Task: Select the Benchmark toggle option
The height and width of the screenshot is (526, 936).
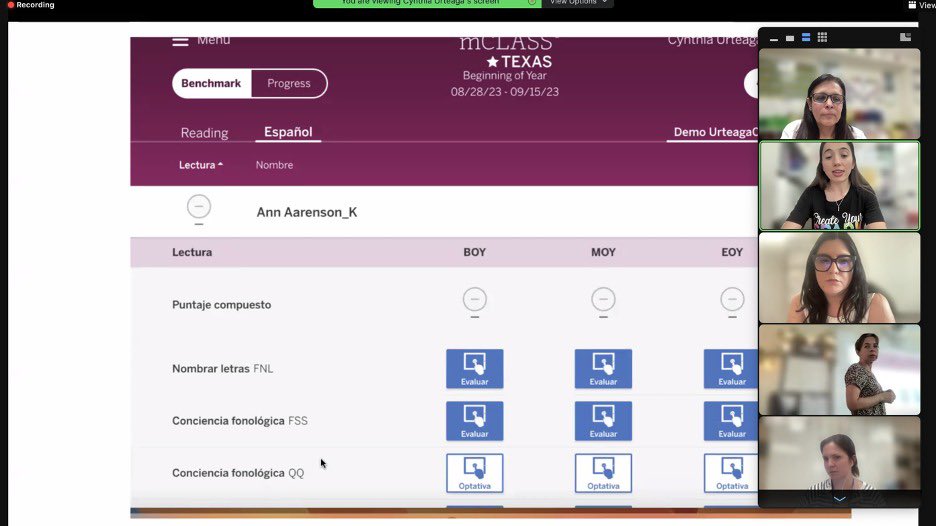Action: [211, 83]
